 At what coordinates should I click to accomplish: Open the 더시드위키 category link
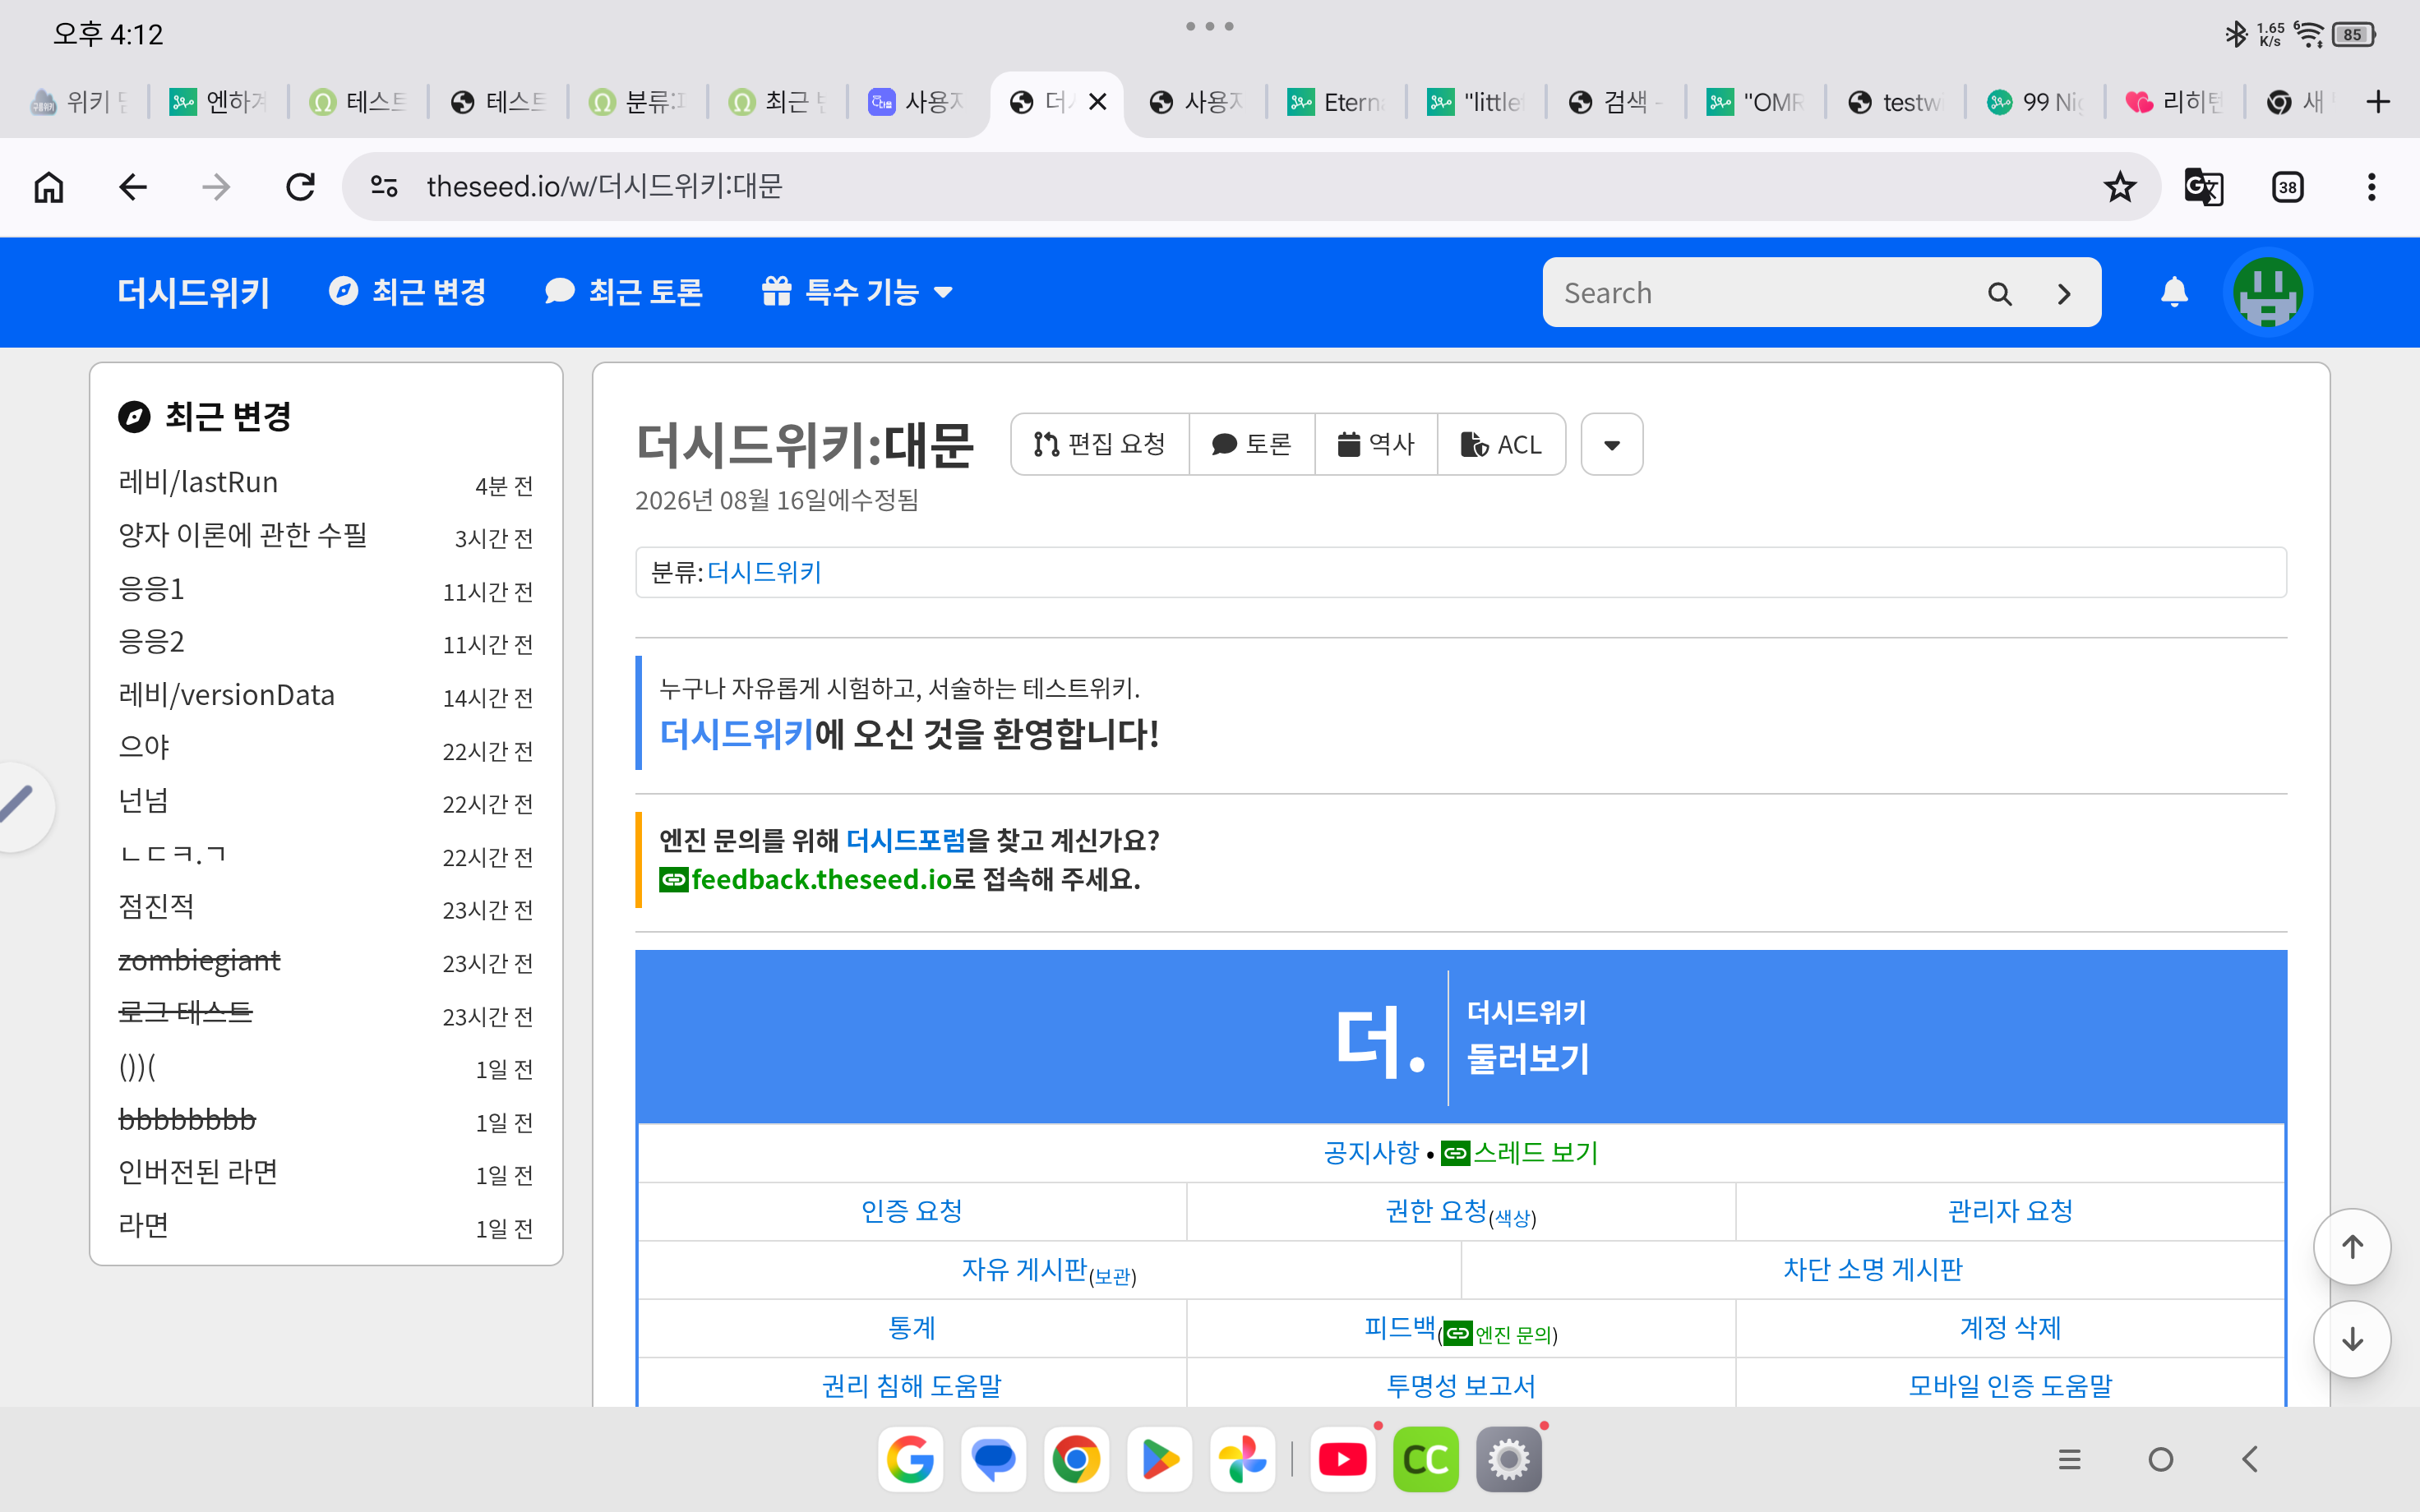[764, 572]
